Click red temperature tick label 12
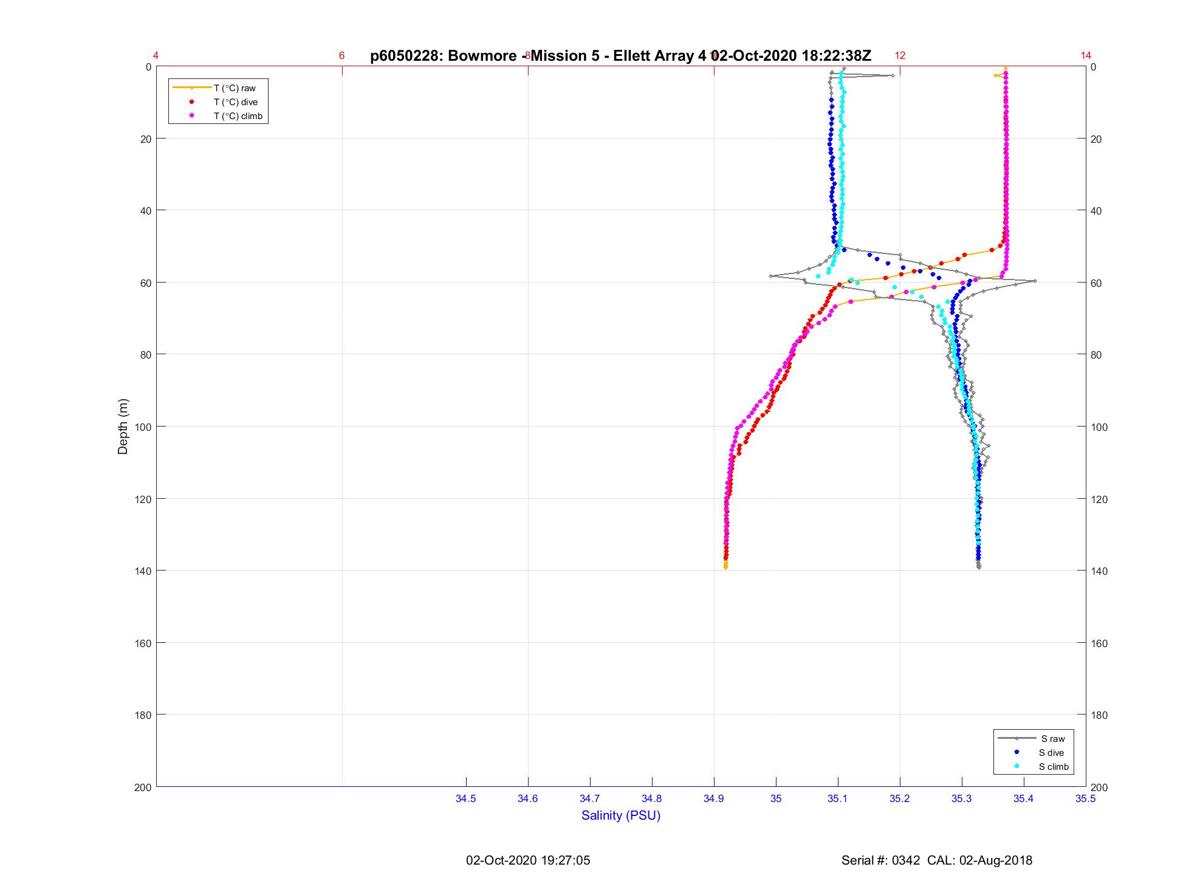 (900, 56)
